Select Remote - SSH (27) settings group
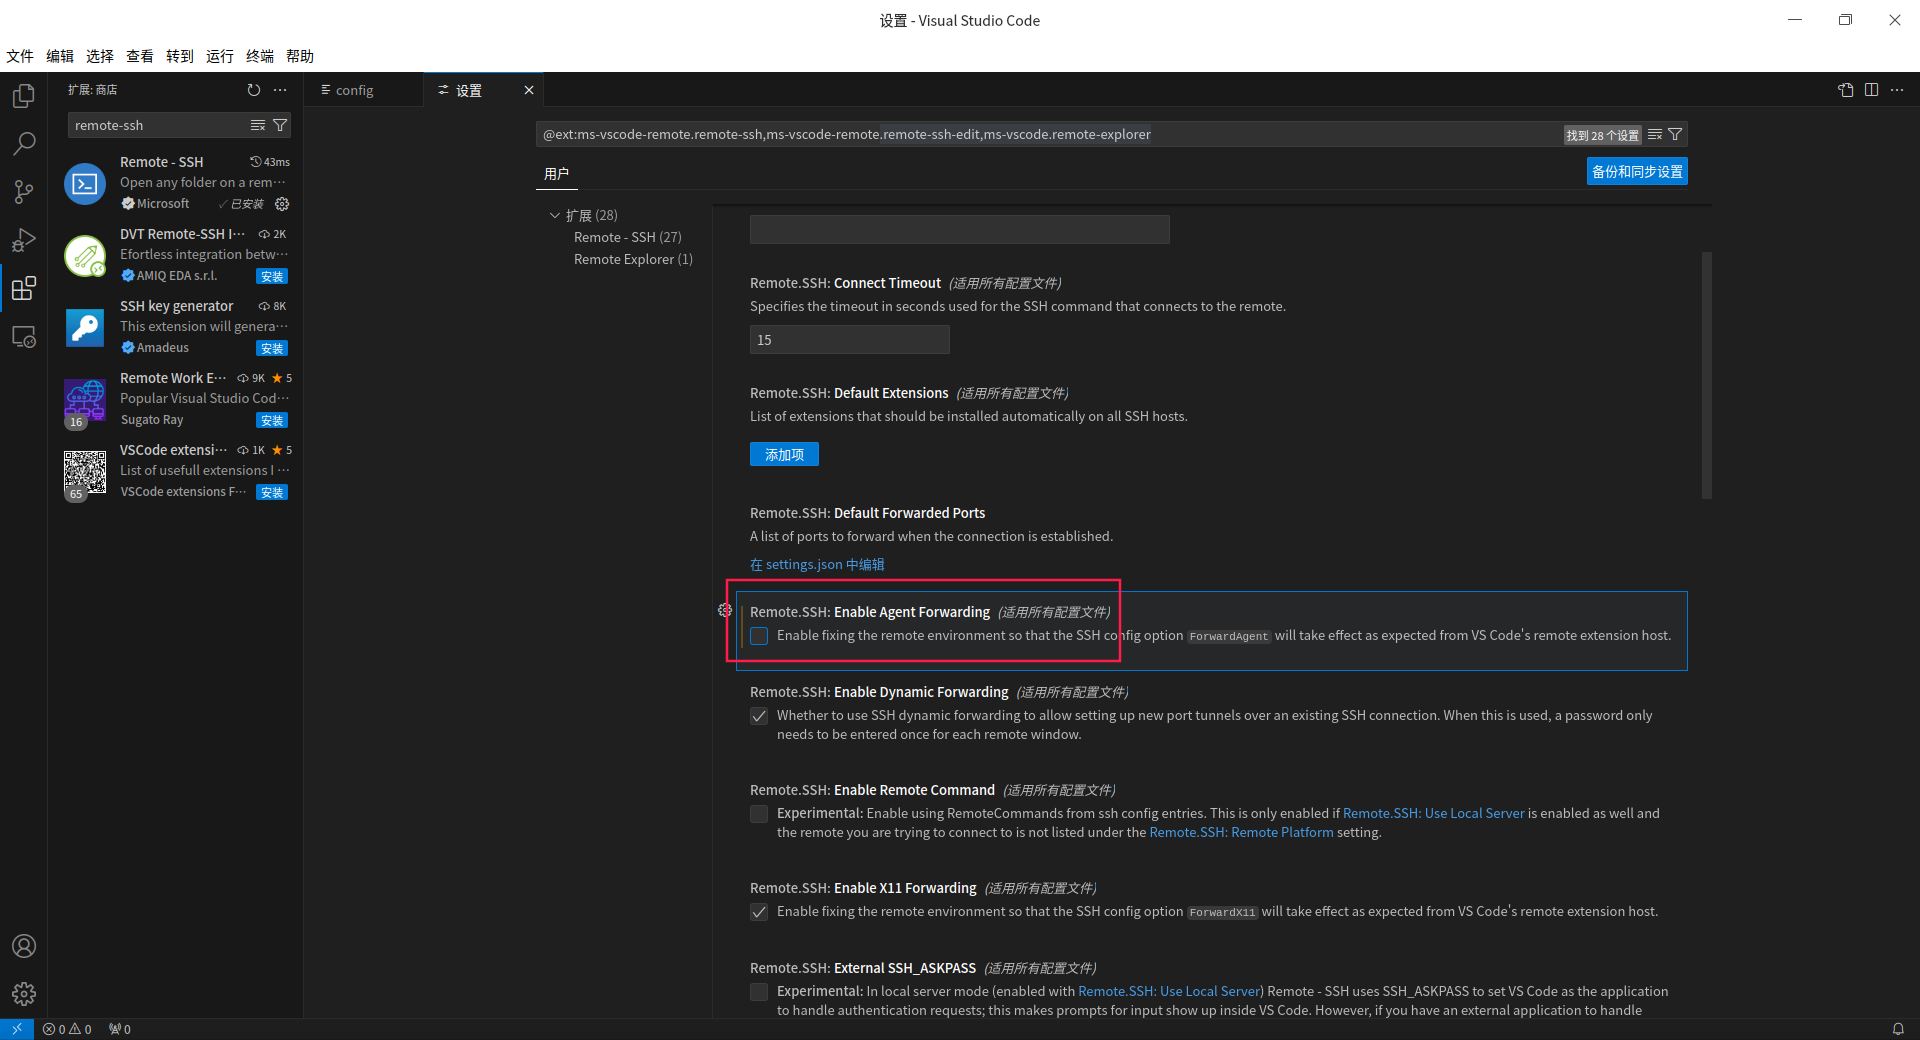 tap(627, 237)
